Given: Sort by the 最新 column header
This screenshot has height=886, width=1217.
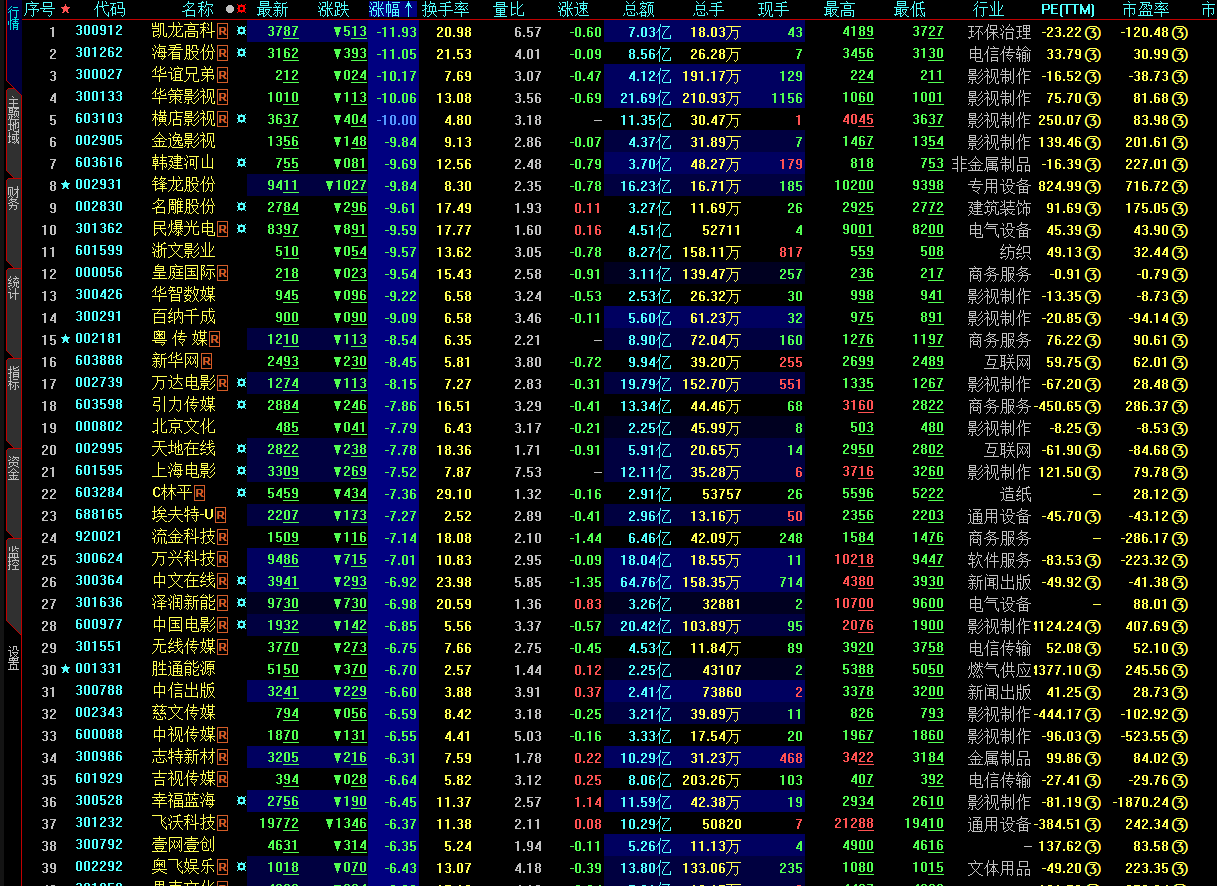Looking at the screenshot, I should [x=272, y=9].
